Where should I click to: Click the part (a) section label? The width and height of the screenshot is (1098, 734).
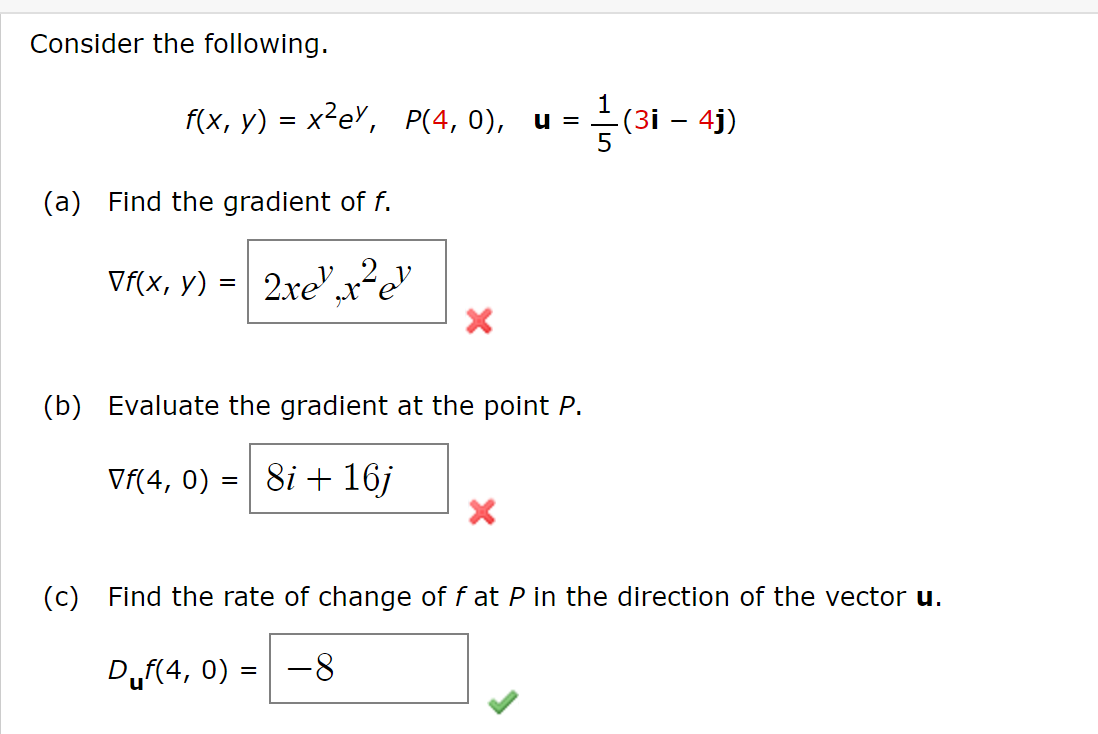pyautogui.click(x=65, y=201)
